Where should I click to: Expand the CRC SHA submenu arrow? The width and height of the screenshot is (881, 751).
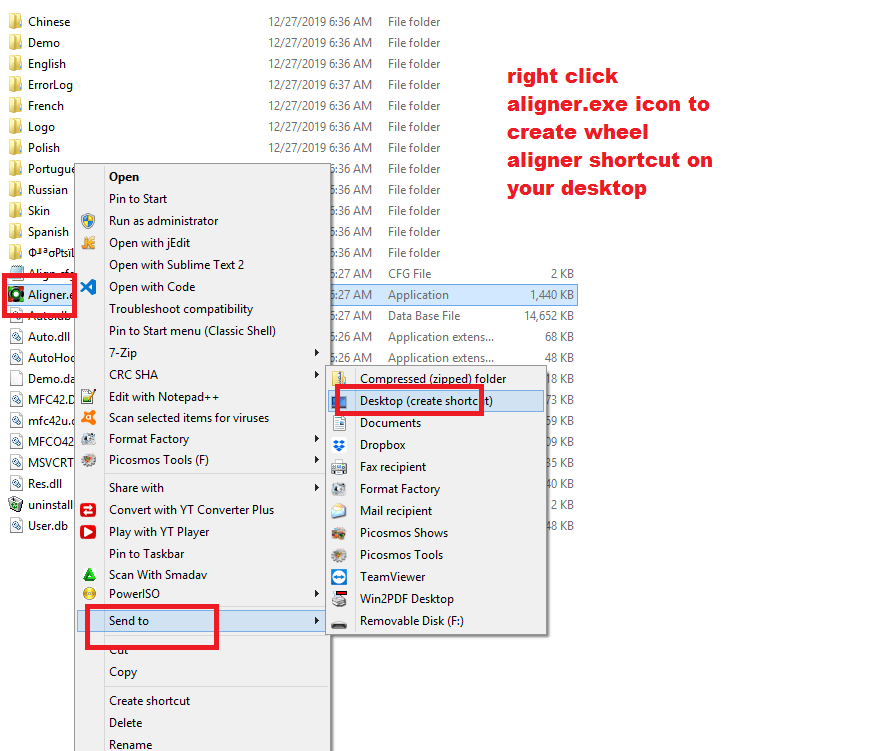(x=317, y=375)
